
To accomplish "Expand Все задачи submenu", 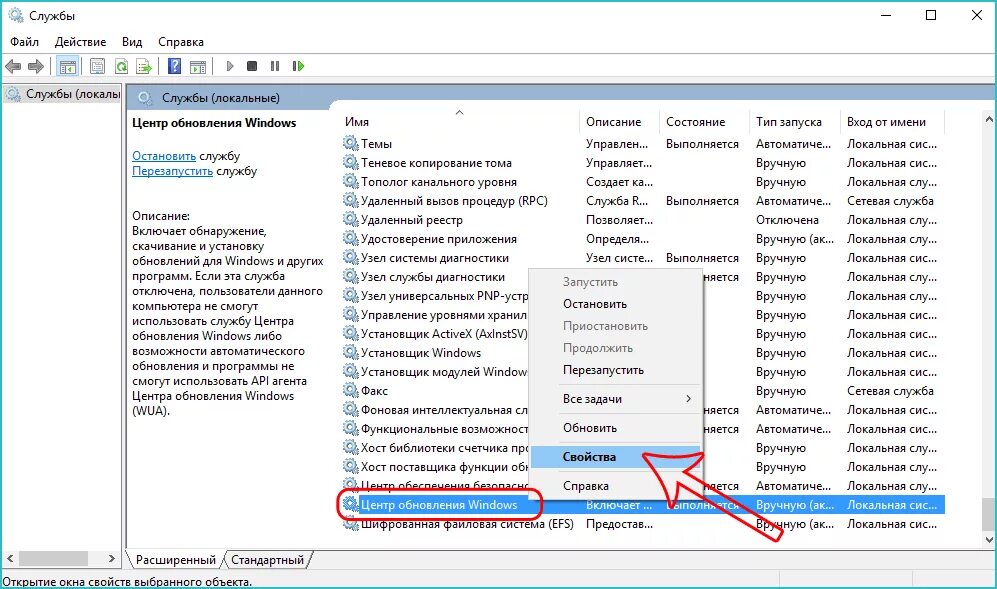I will click(x=615, y=399).
